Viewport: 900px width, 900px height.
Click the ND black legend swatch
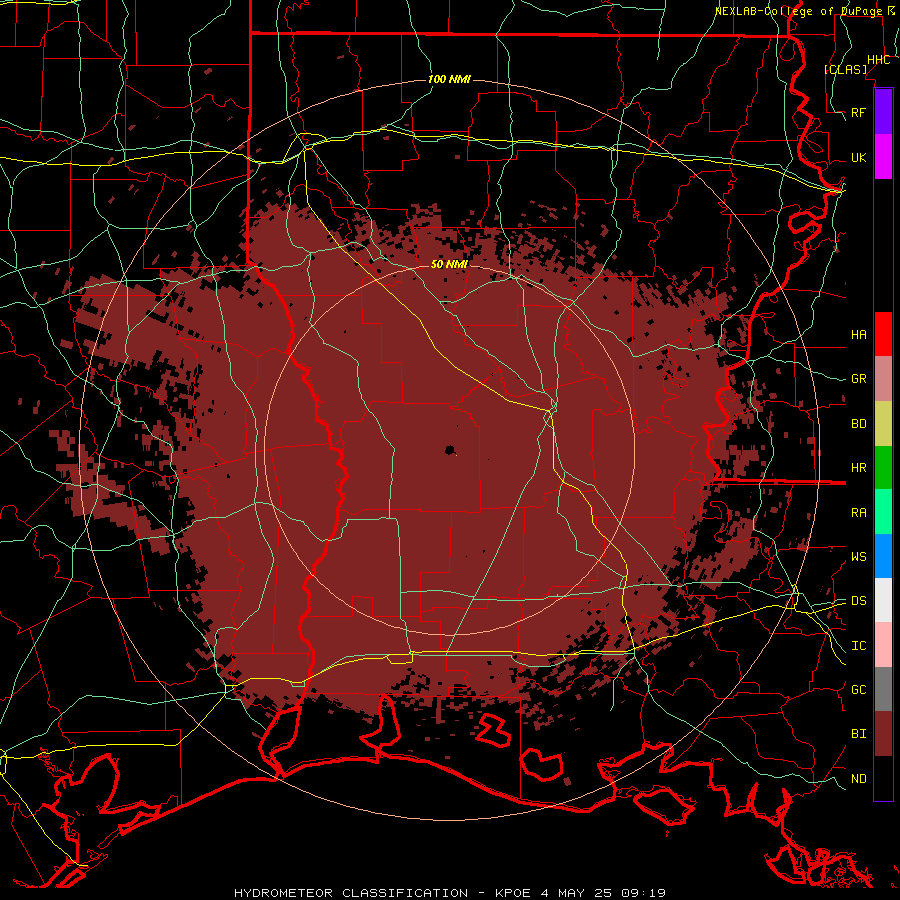[883, 778]
